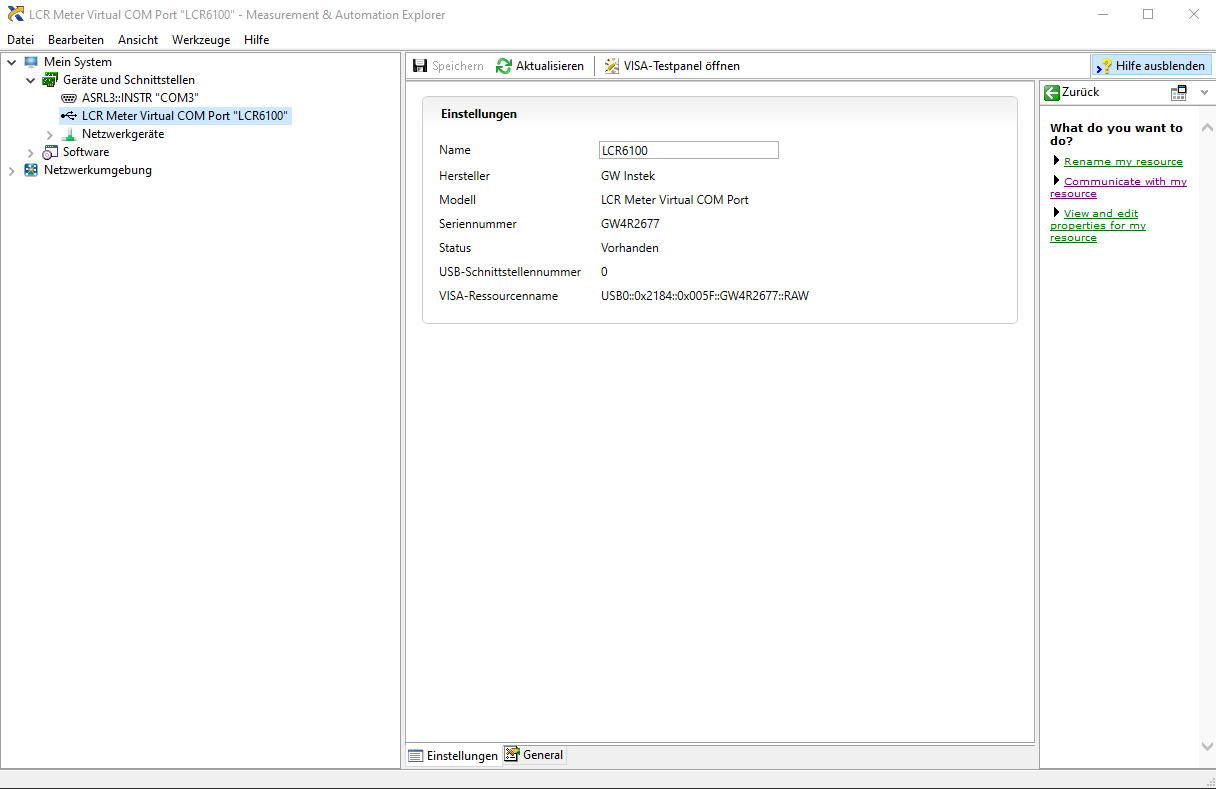Click the Einstellungen section heading
The image size is (1216, 789).
479,114
